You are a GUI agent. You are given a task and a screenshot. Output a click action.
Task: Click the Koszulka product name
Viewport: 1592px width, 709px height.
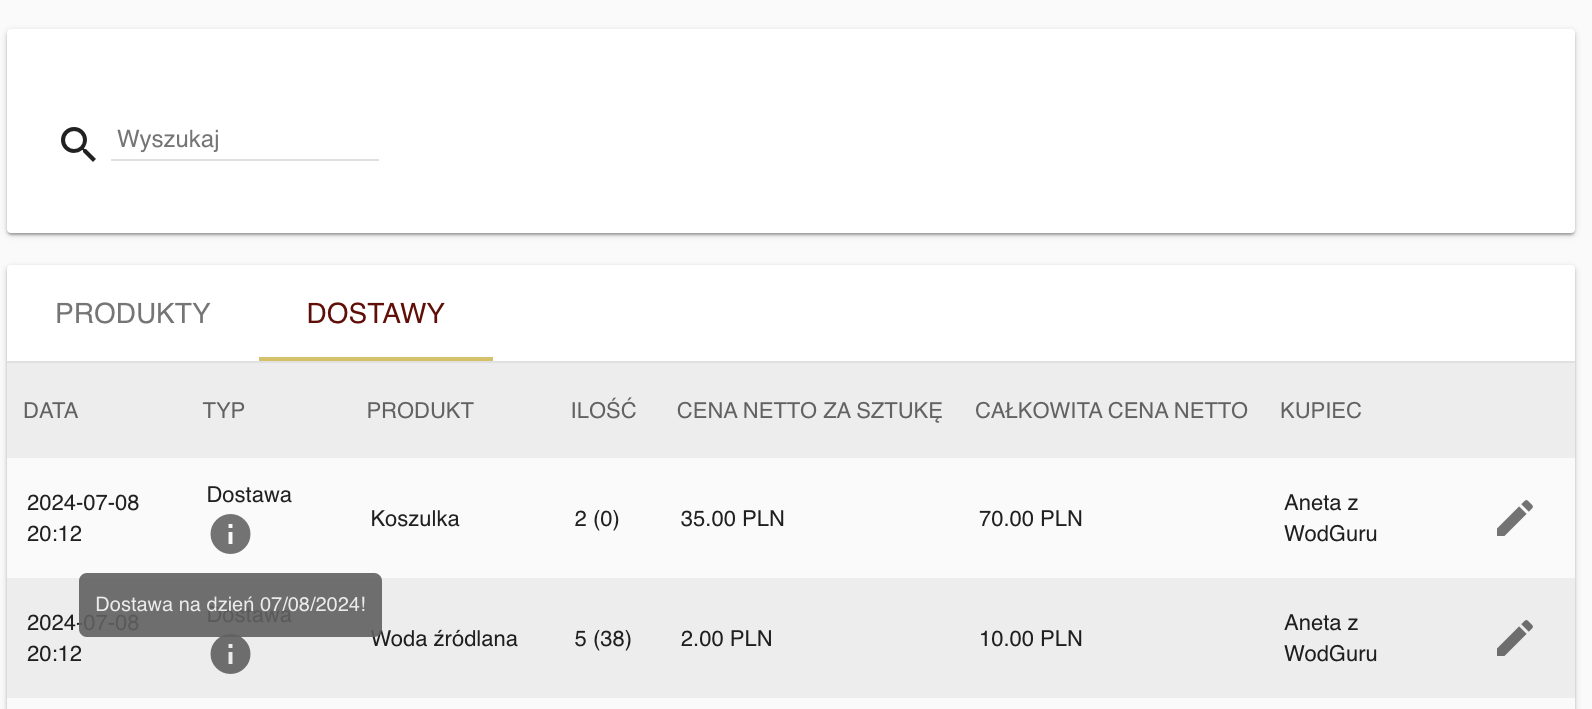[415, 518]
